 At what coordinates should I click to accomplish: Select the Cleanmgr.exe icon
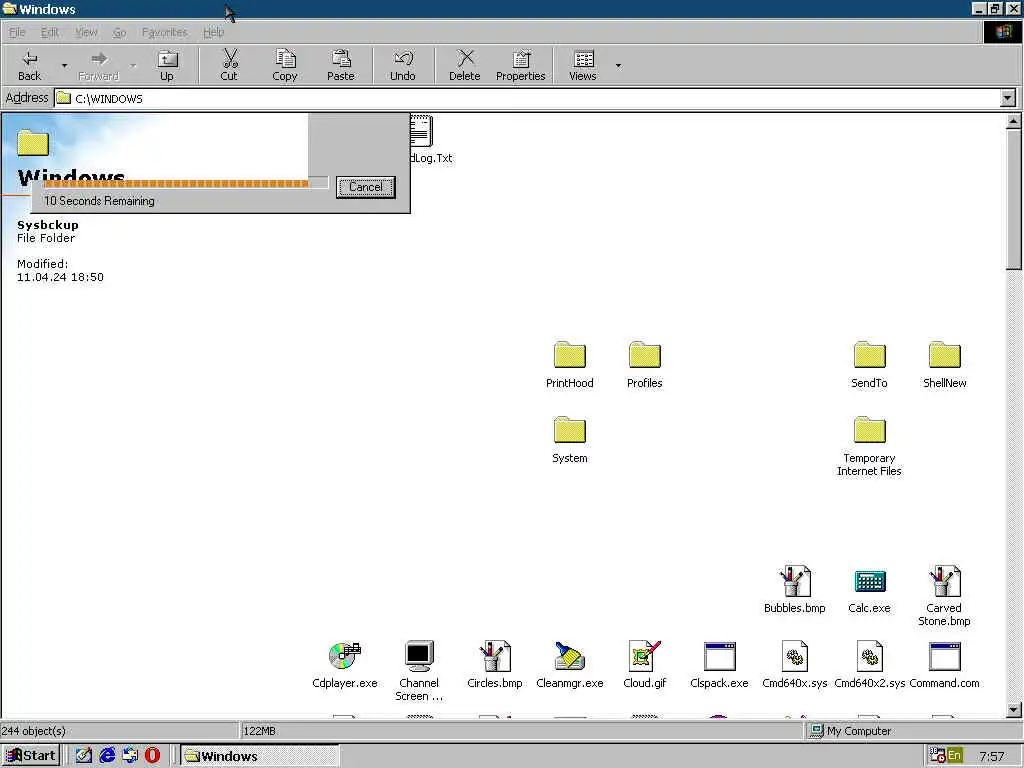click(x=569, y=665)
